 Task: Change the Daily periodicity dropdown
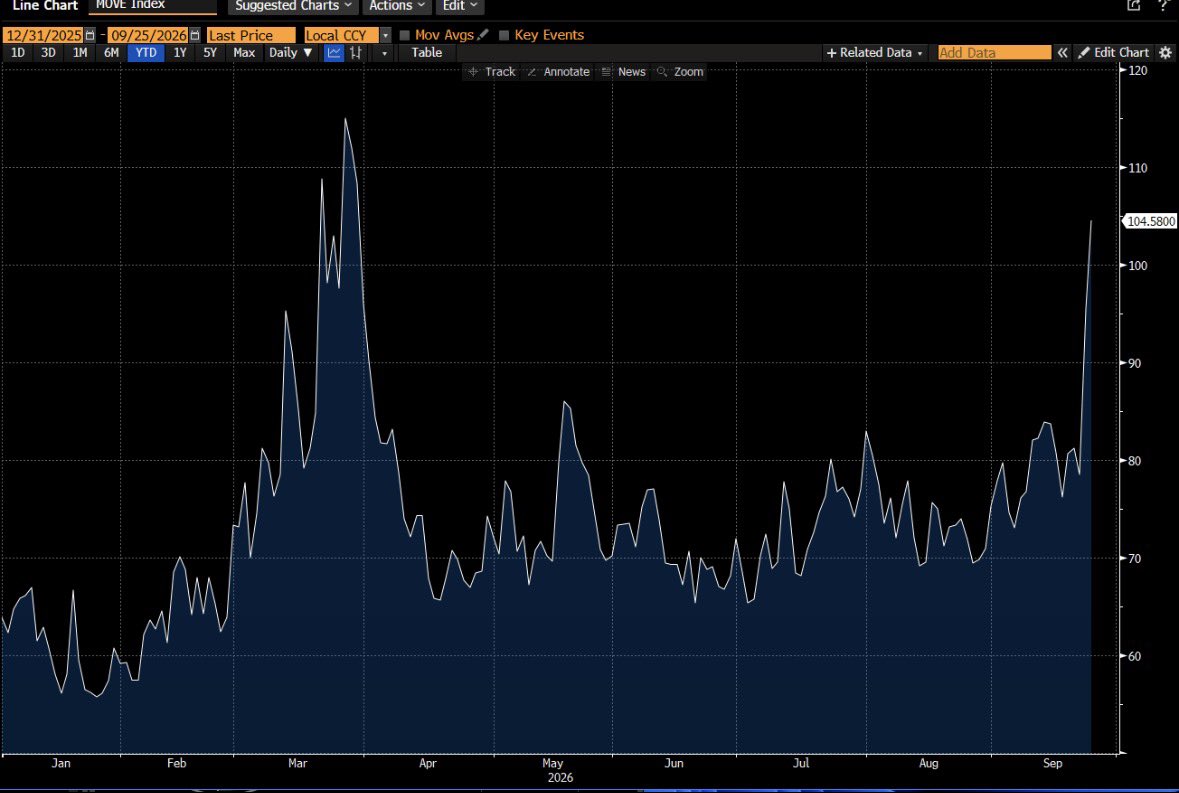290,53
